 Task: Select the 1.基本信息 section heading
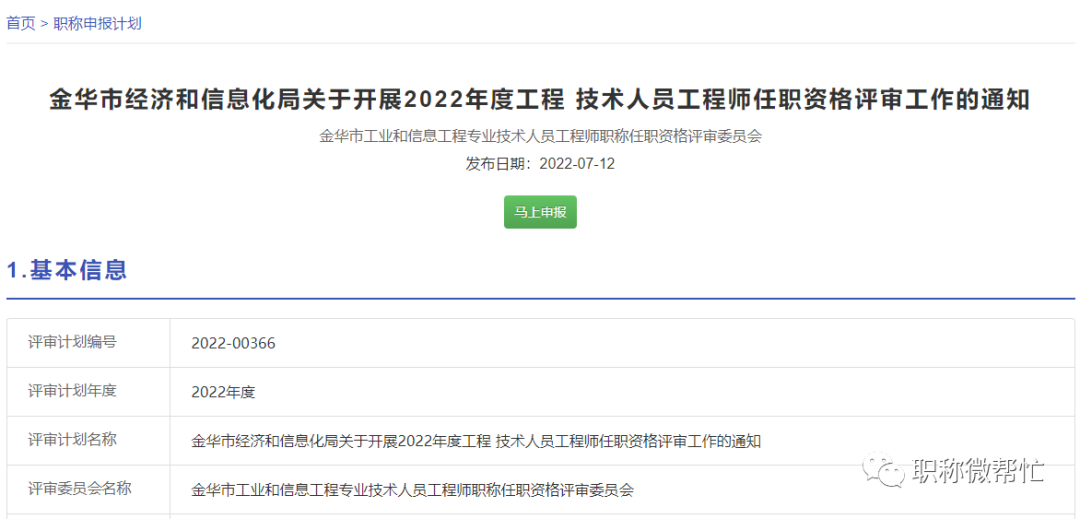pyautogui.click(x=67, y=270)
